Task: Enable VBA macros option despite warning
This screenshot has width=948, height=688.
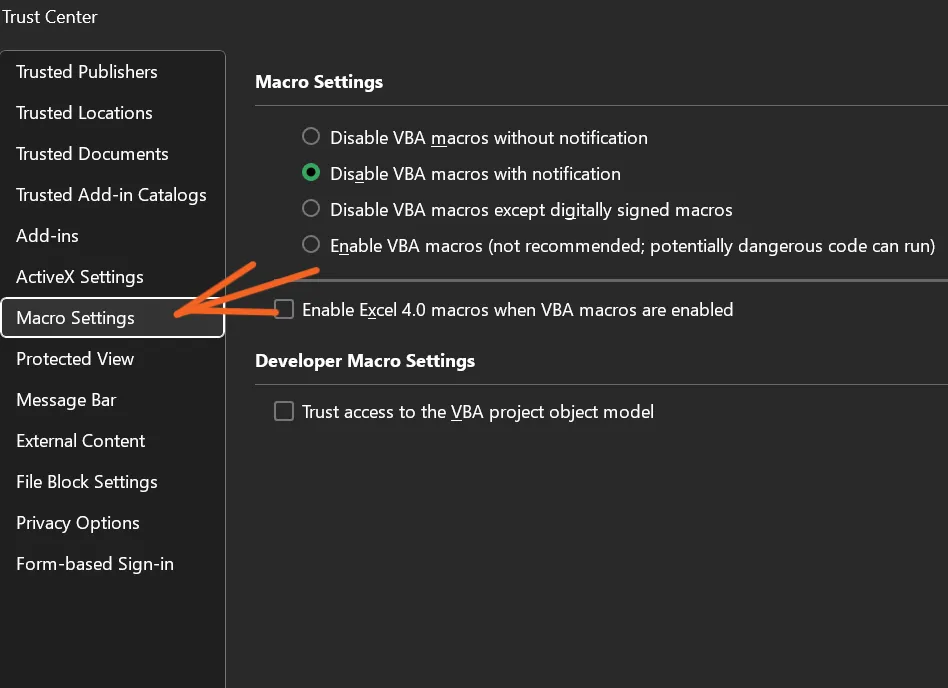Action: click(x=310, y=245)
